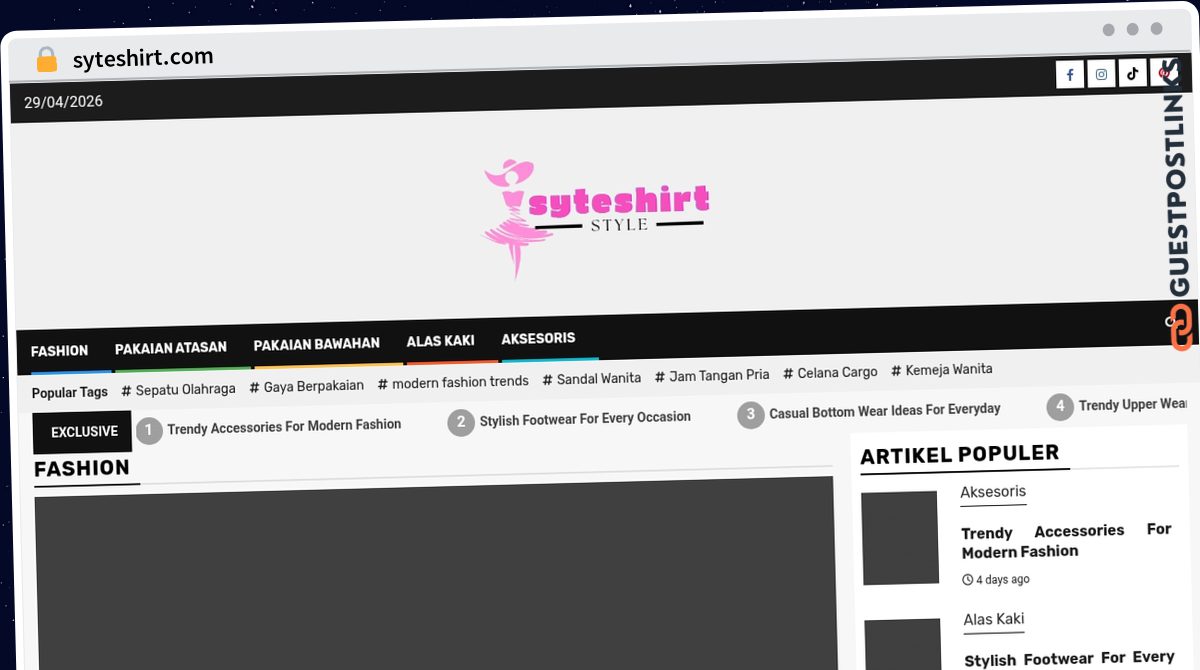Click the Fashion section heading

tap(82, 468)
